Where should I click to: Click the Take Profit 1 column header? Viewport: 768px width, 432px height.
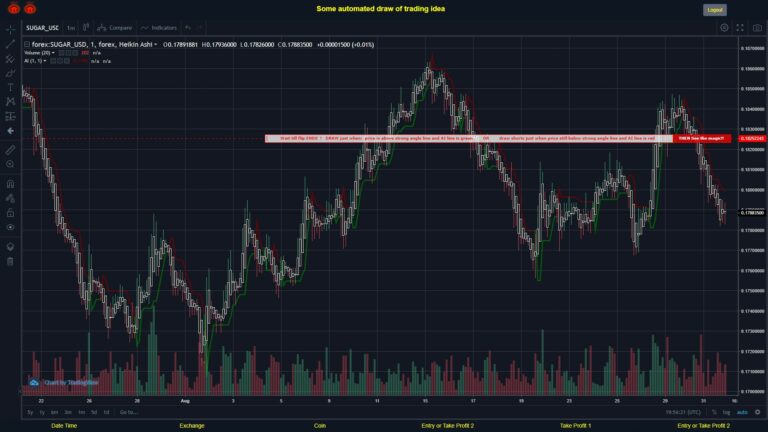pyautogui.click(x=576, y=426)
